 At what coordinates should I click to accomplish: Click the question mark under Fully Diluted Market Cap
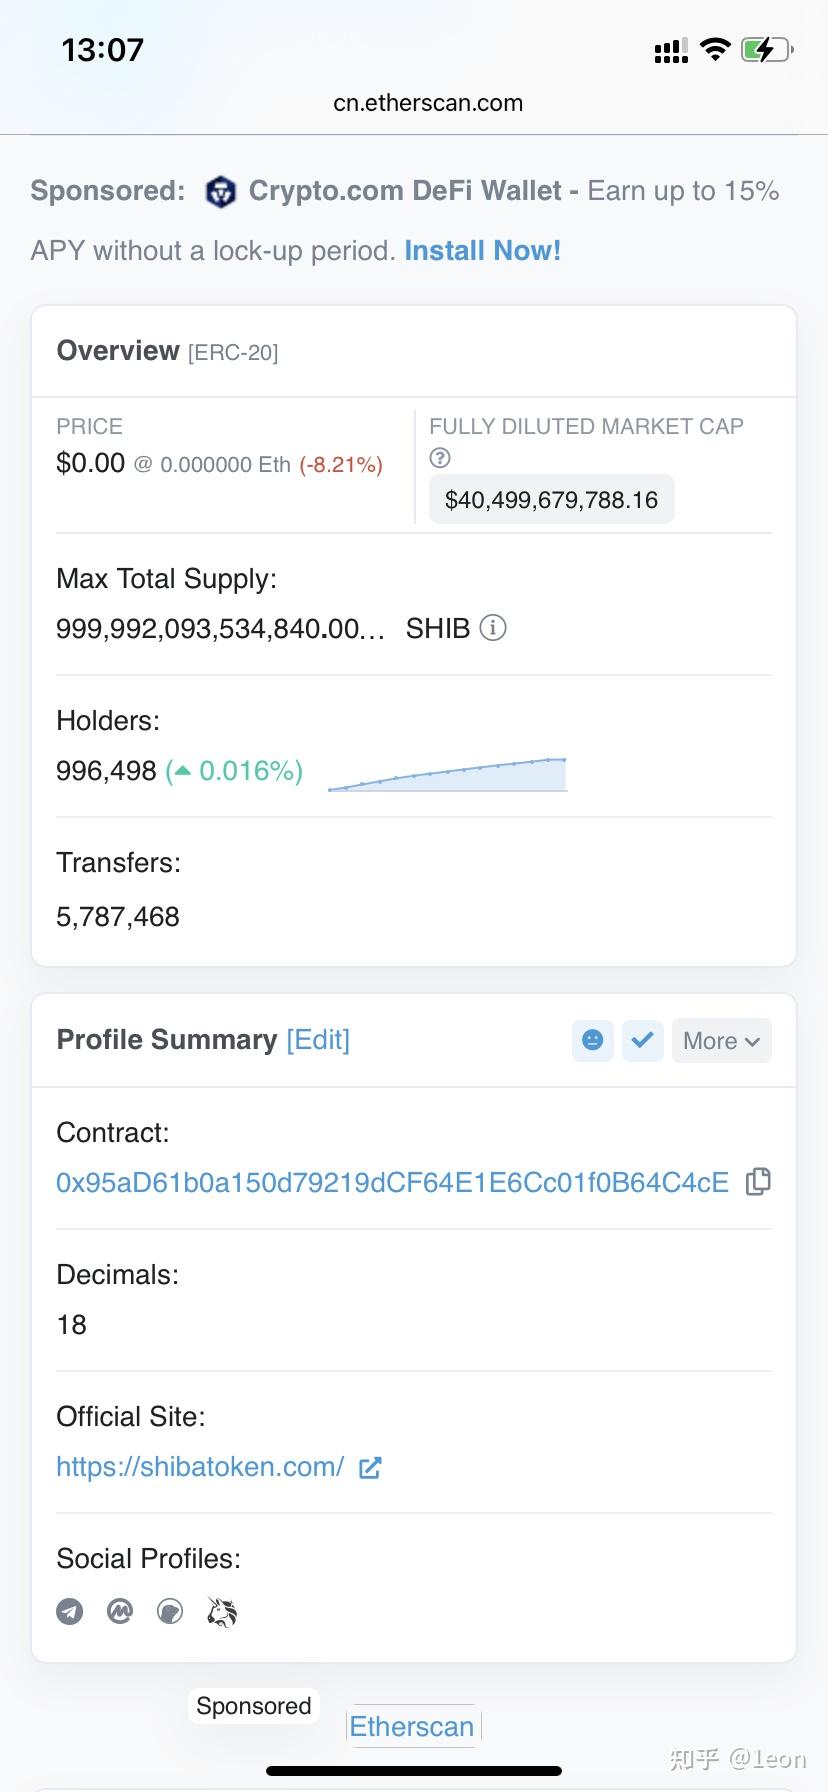point(440,458)
